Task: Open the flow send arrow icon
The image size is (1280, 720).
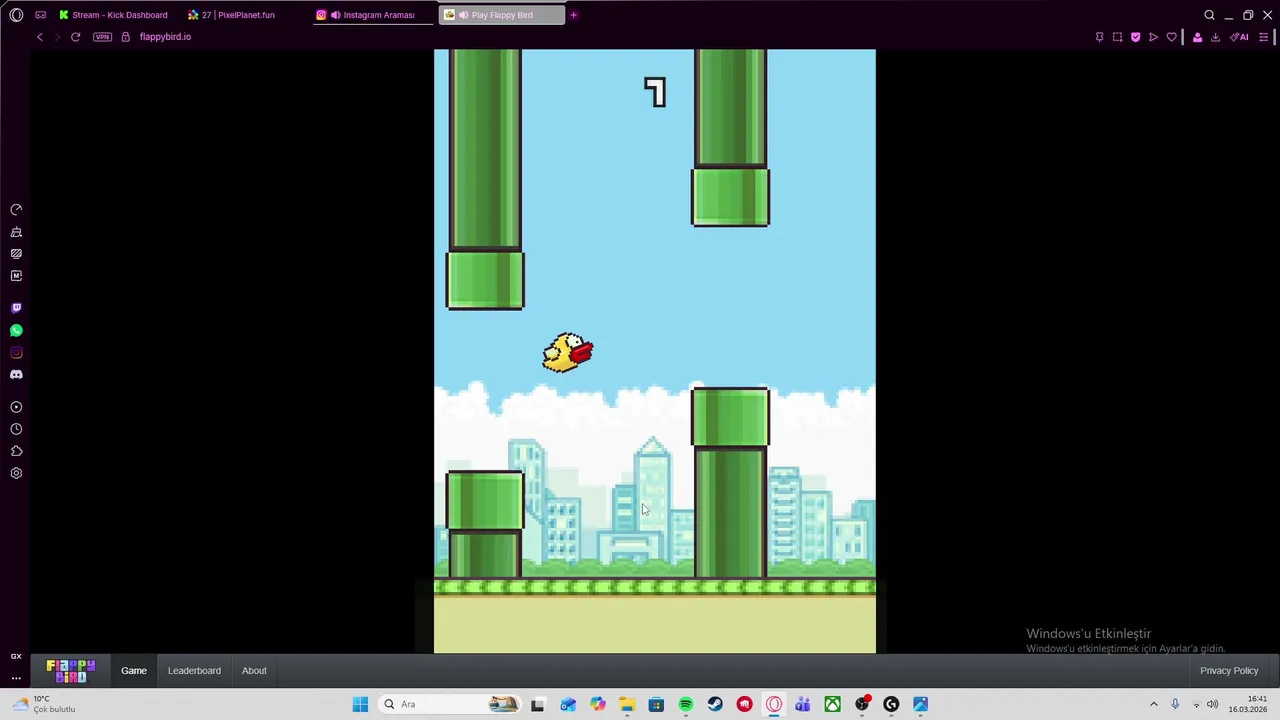Action: (x=1153, y=37)
